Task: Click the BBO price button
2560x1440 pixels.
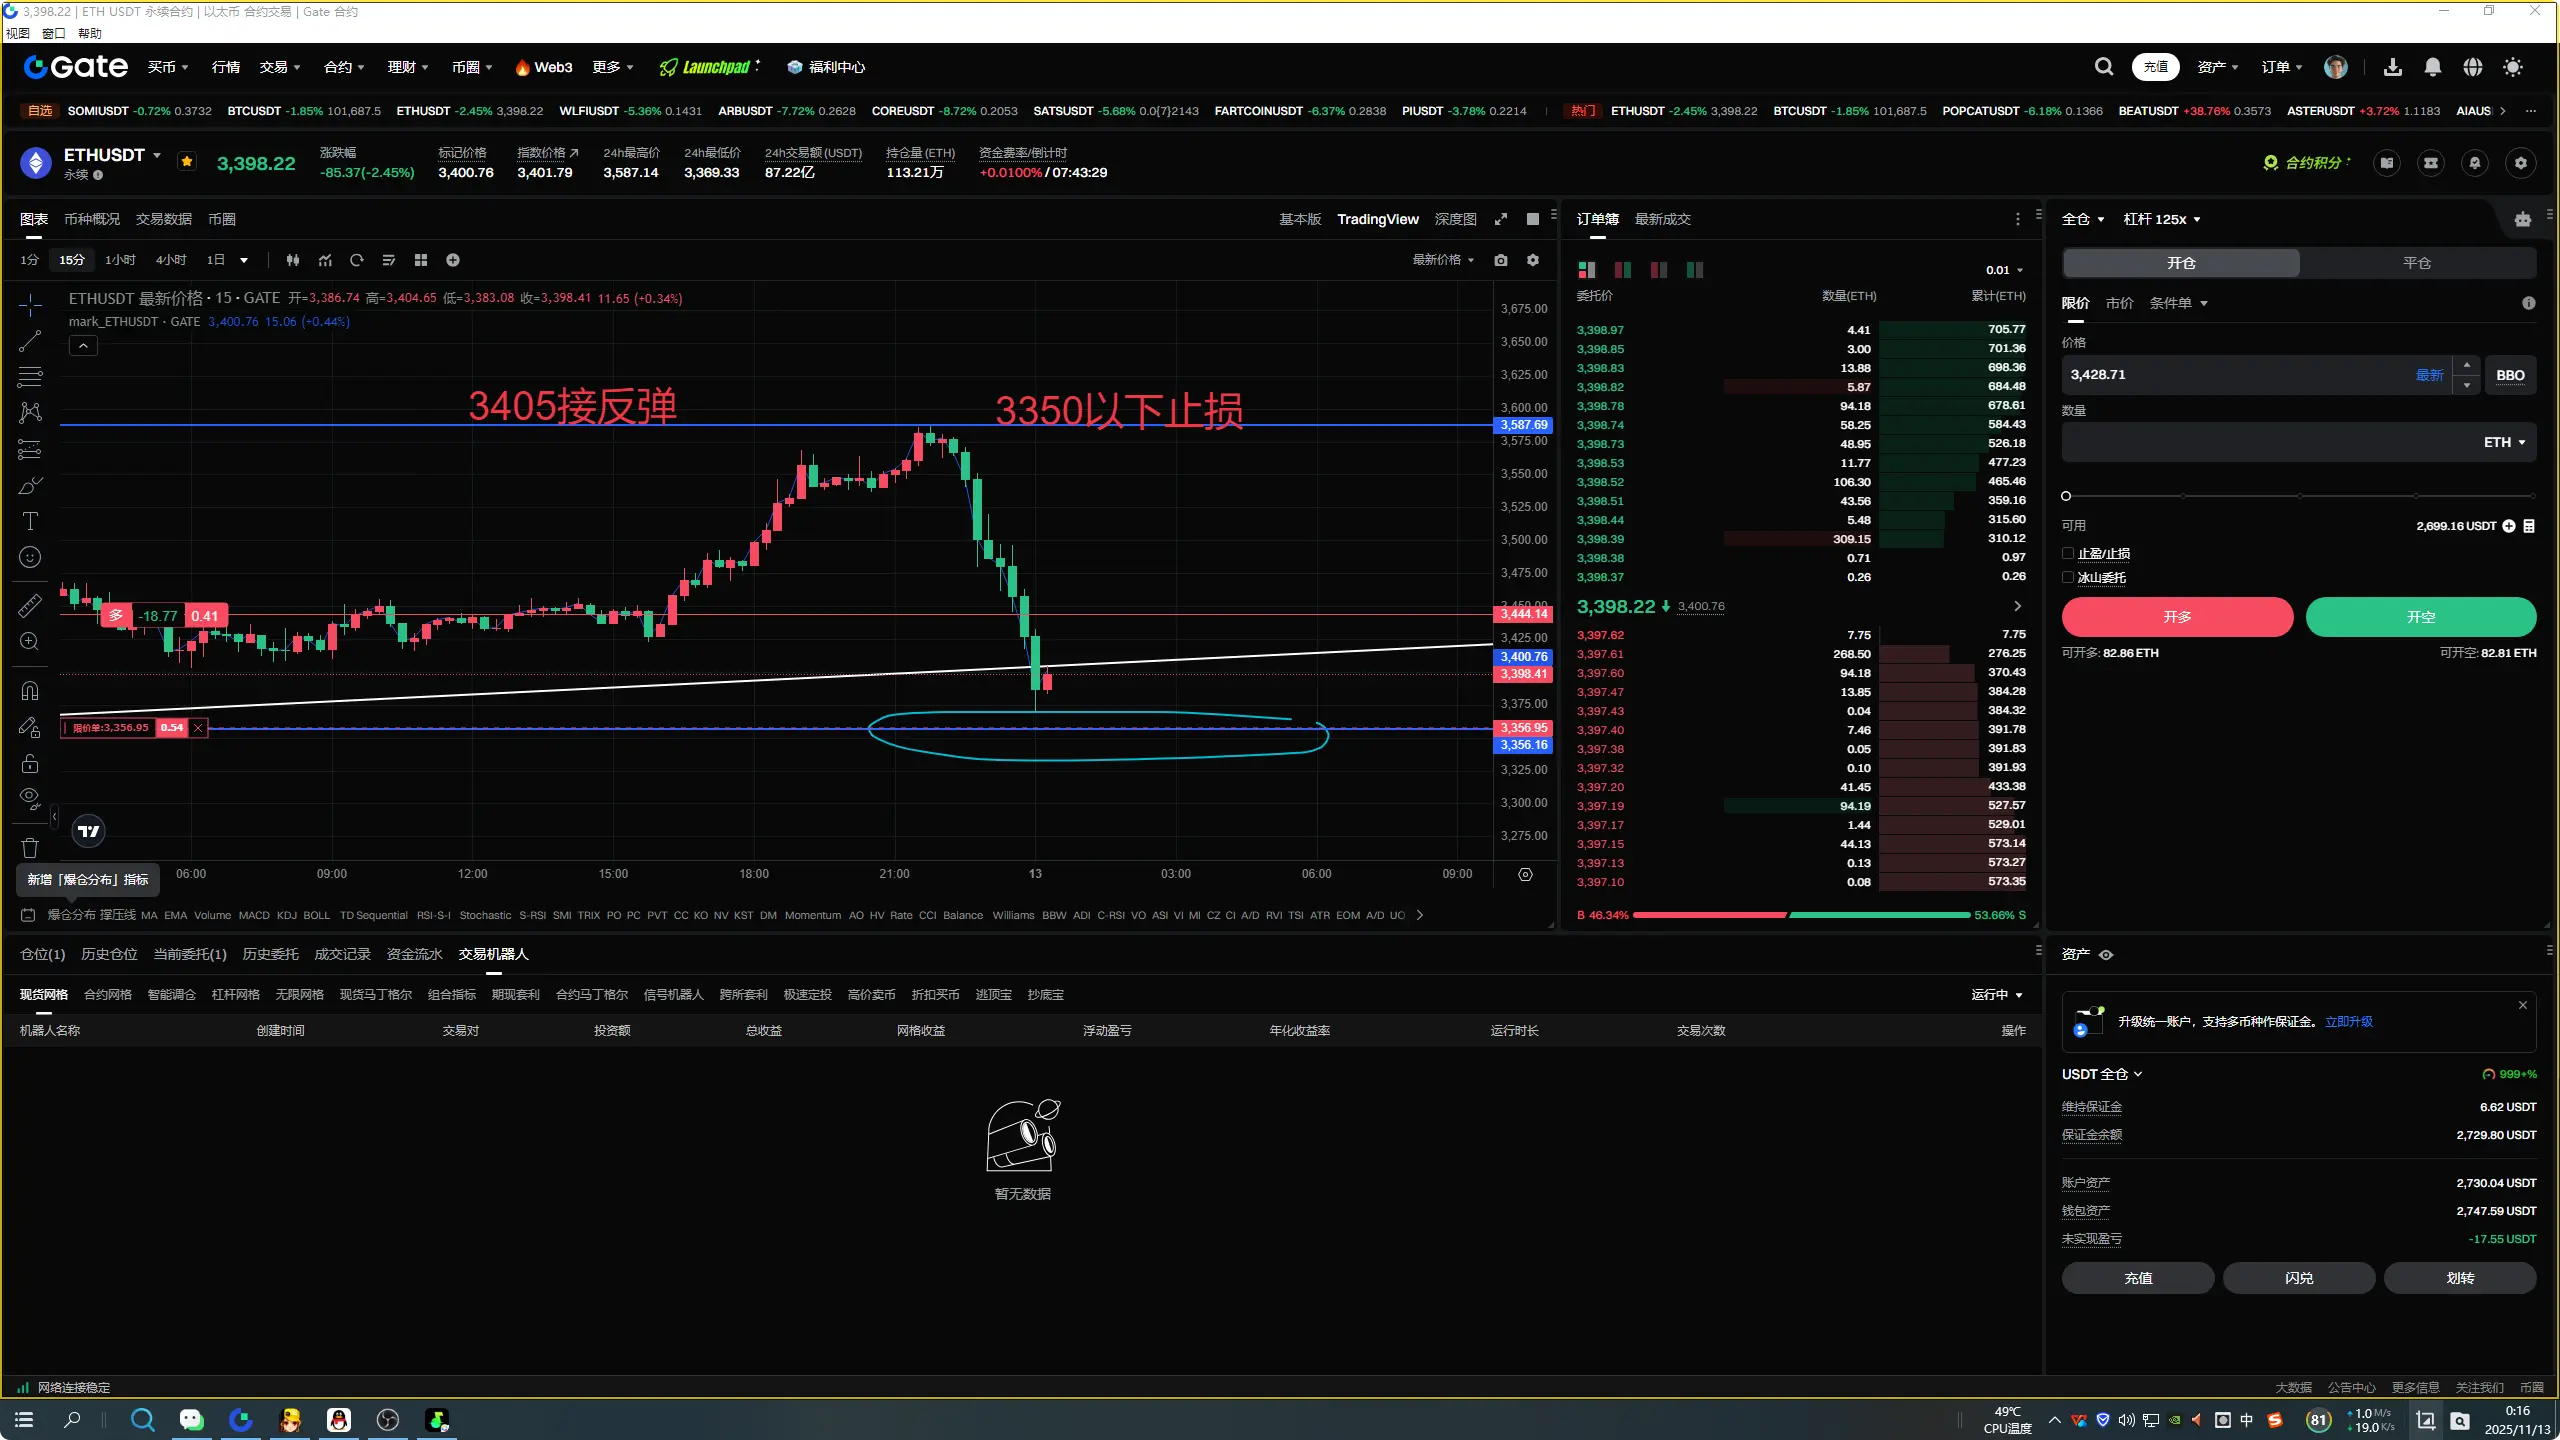Action: [x=2509, y=375]
